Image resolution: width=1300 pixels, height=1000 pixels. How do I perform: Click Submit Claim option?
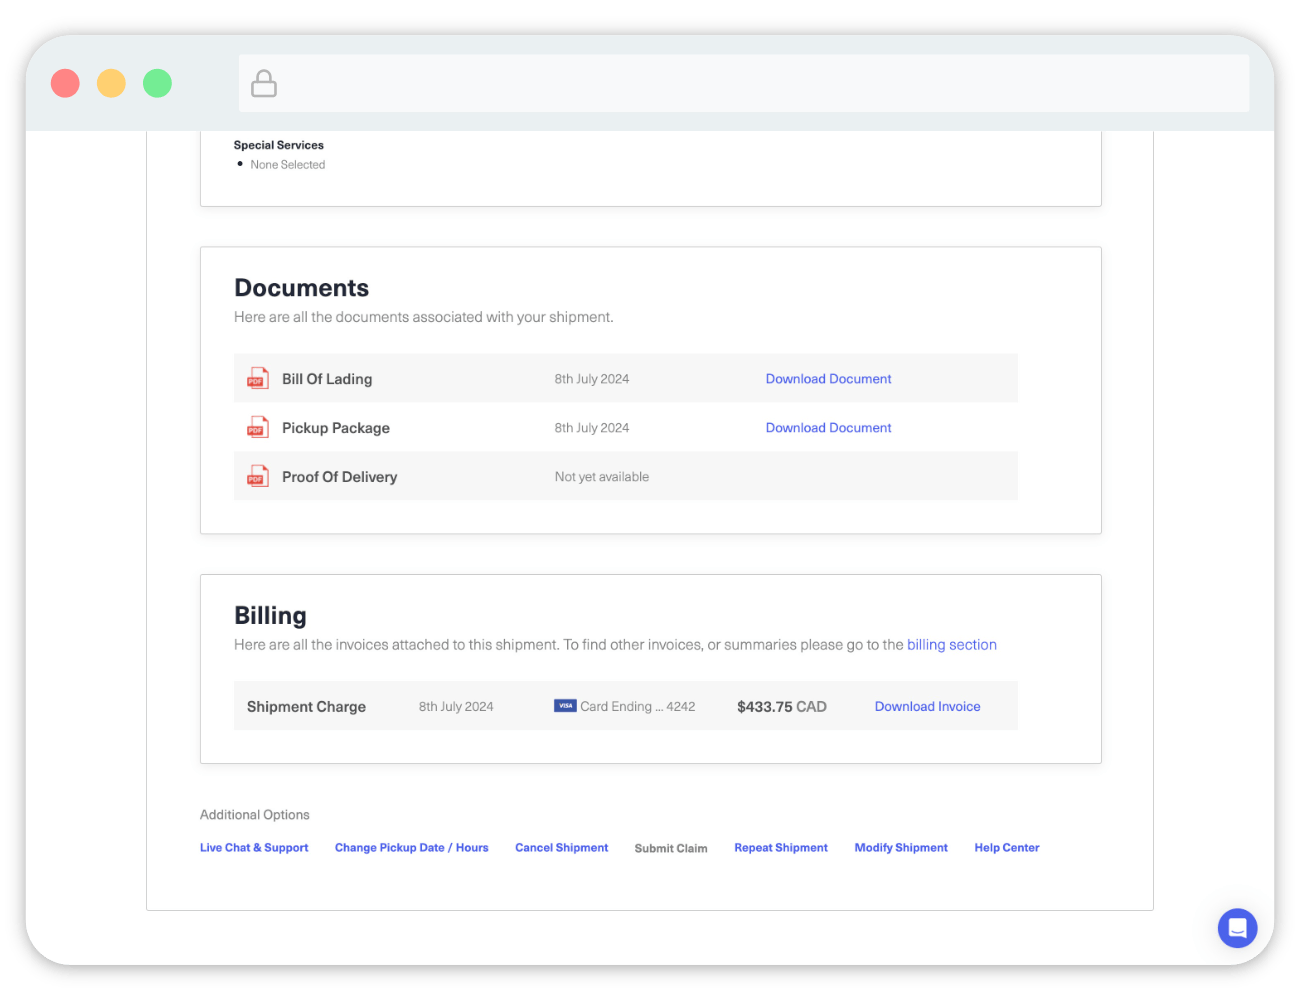[x=670, y=849]
